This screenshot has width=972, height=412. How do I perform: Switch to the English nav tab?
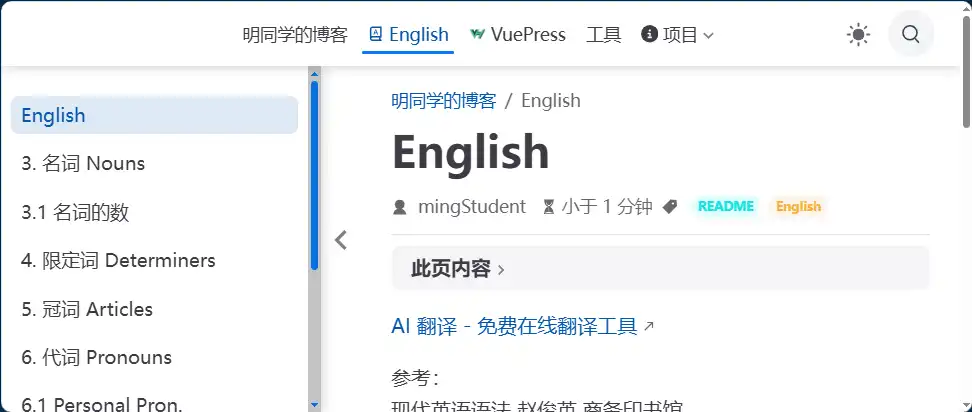point(408,35)
